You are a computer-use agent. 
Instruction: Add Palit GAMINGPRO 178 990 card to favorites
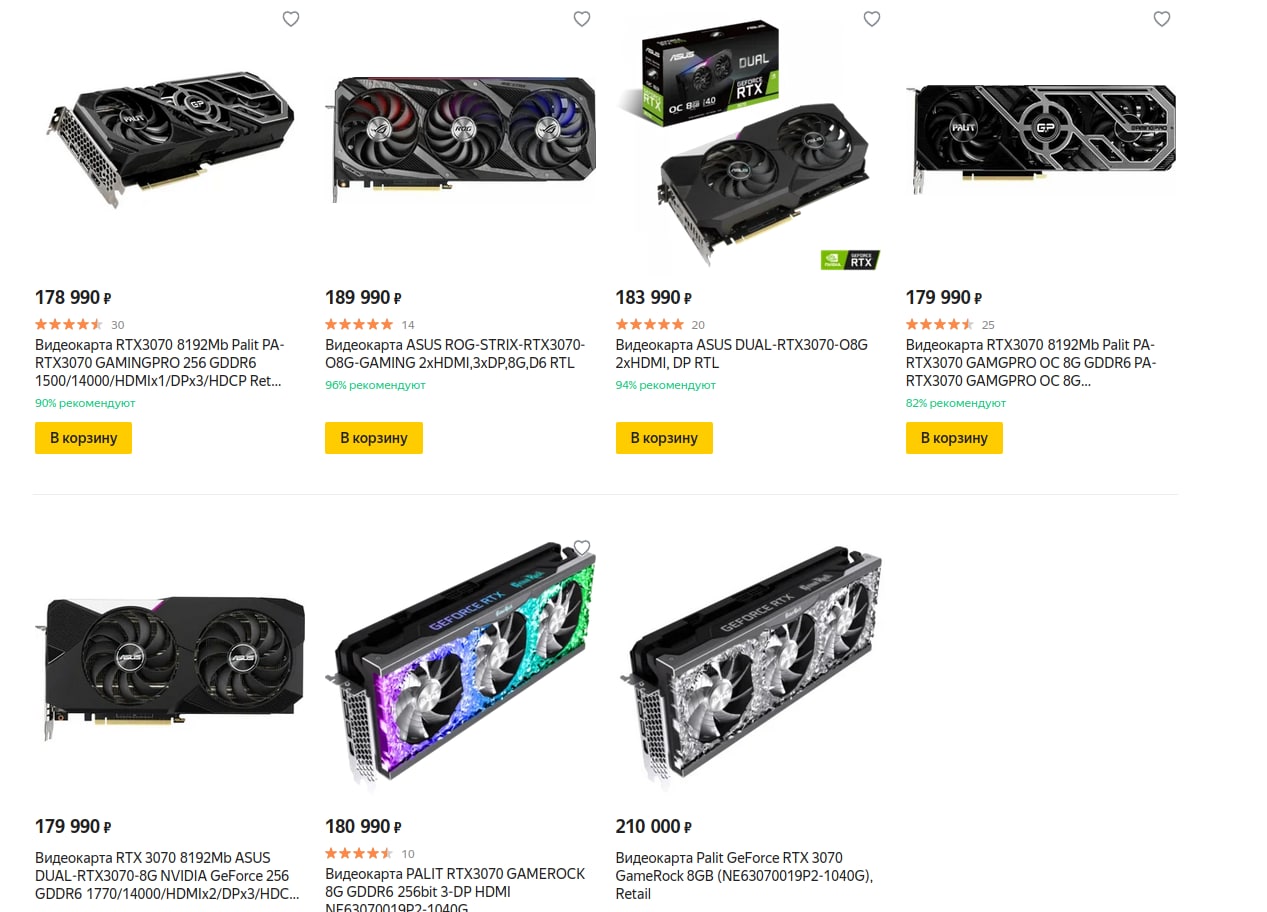click(x=291, y=18)
